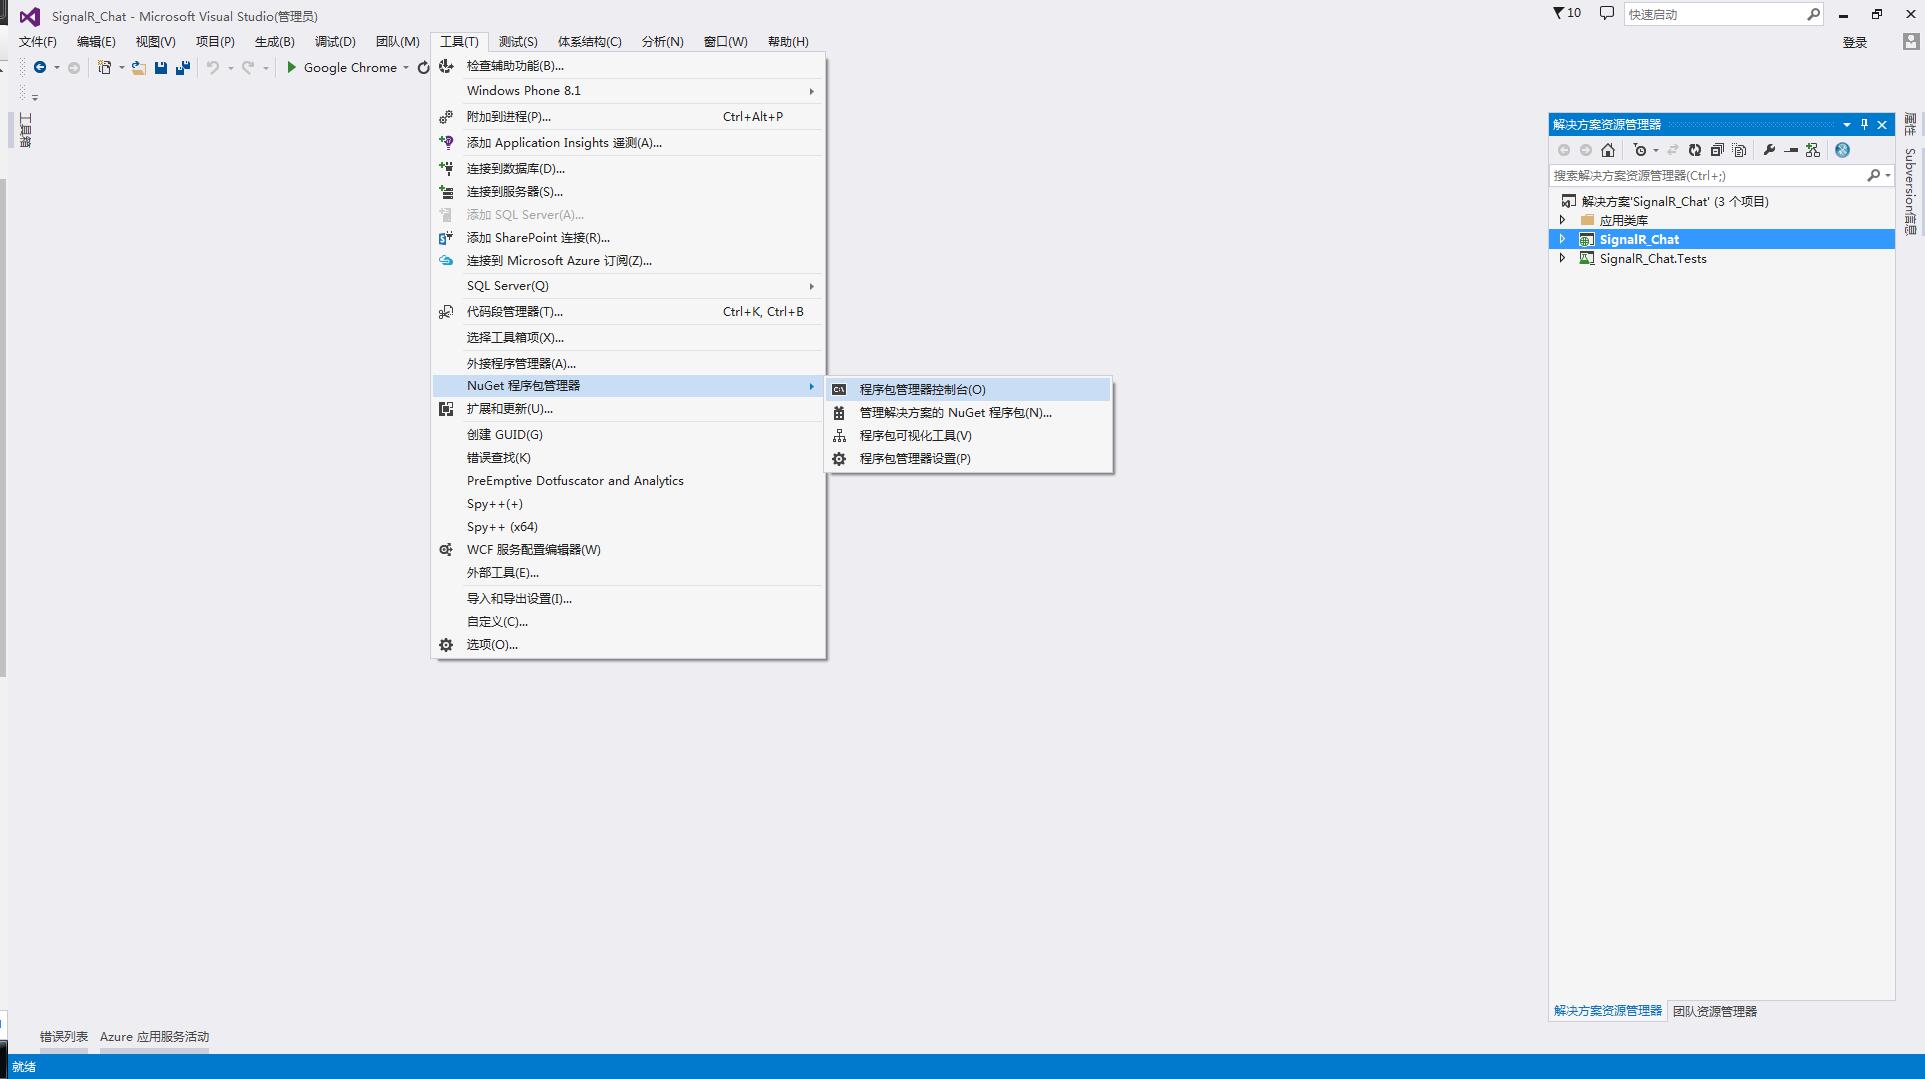Viewport: 1925px width, 1079px height.
Task: Choose 创建 GUID(G) menu entry
Action: 628,434
